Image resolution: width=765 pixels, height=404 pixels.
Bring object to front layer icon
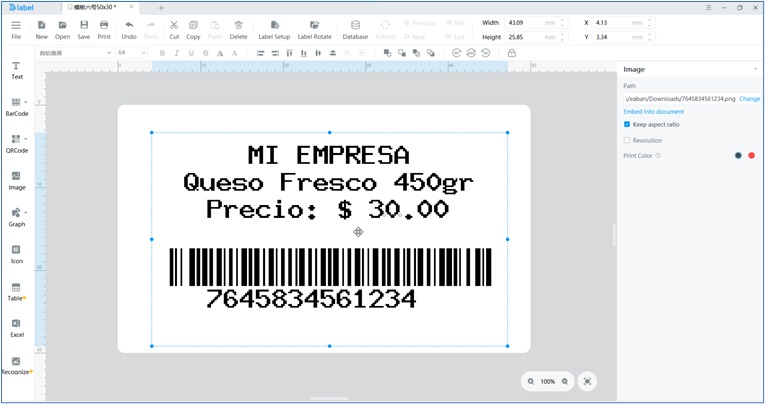click(x=387, y=53)
